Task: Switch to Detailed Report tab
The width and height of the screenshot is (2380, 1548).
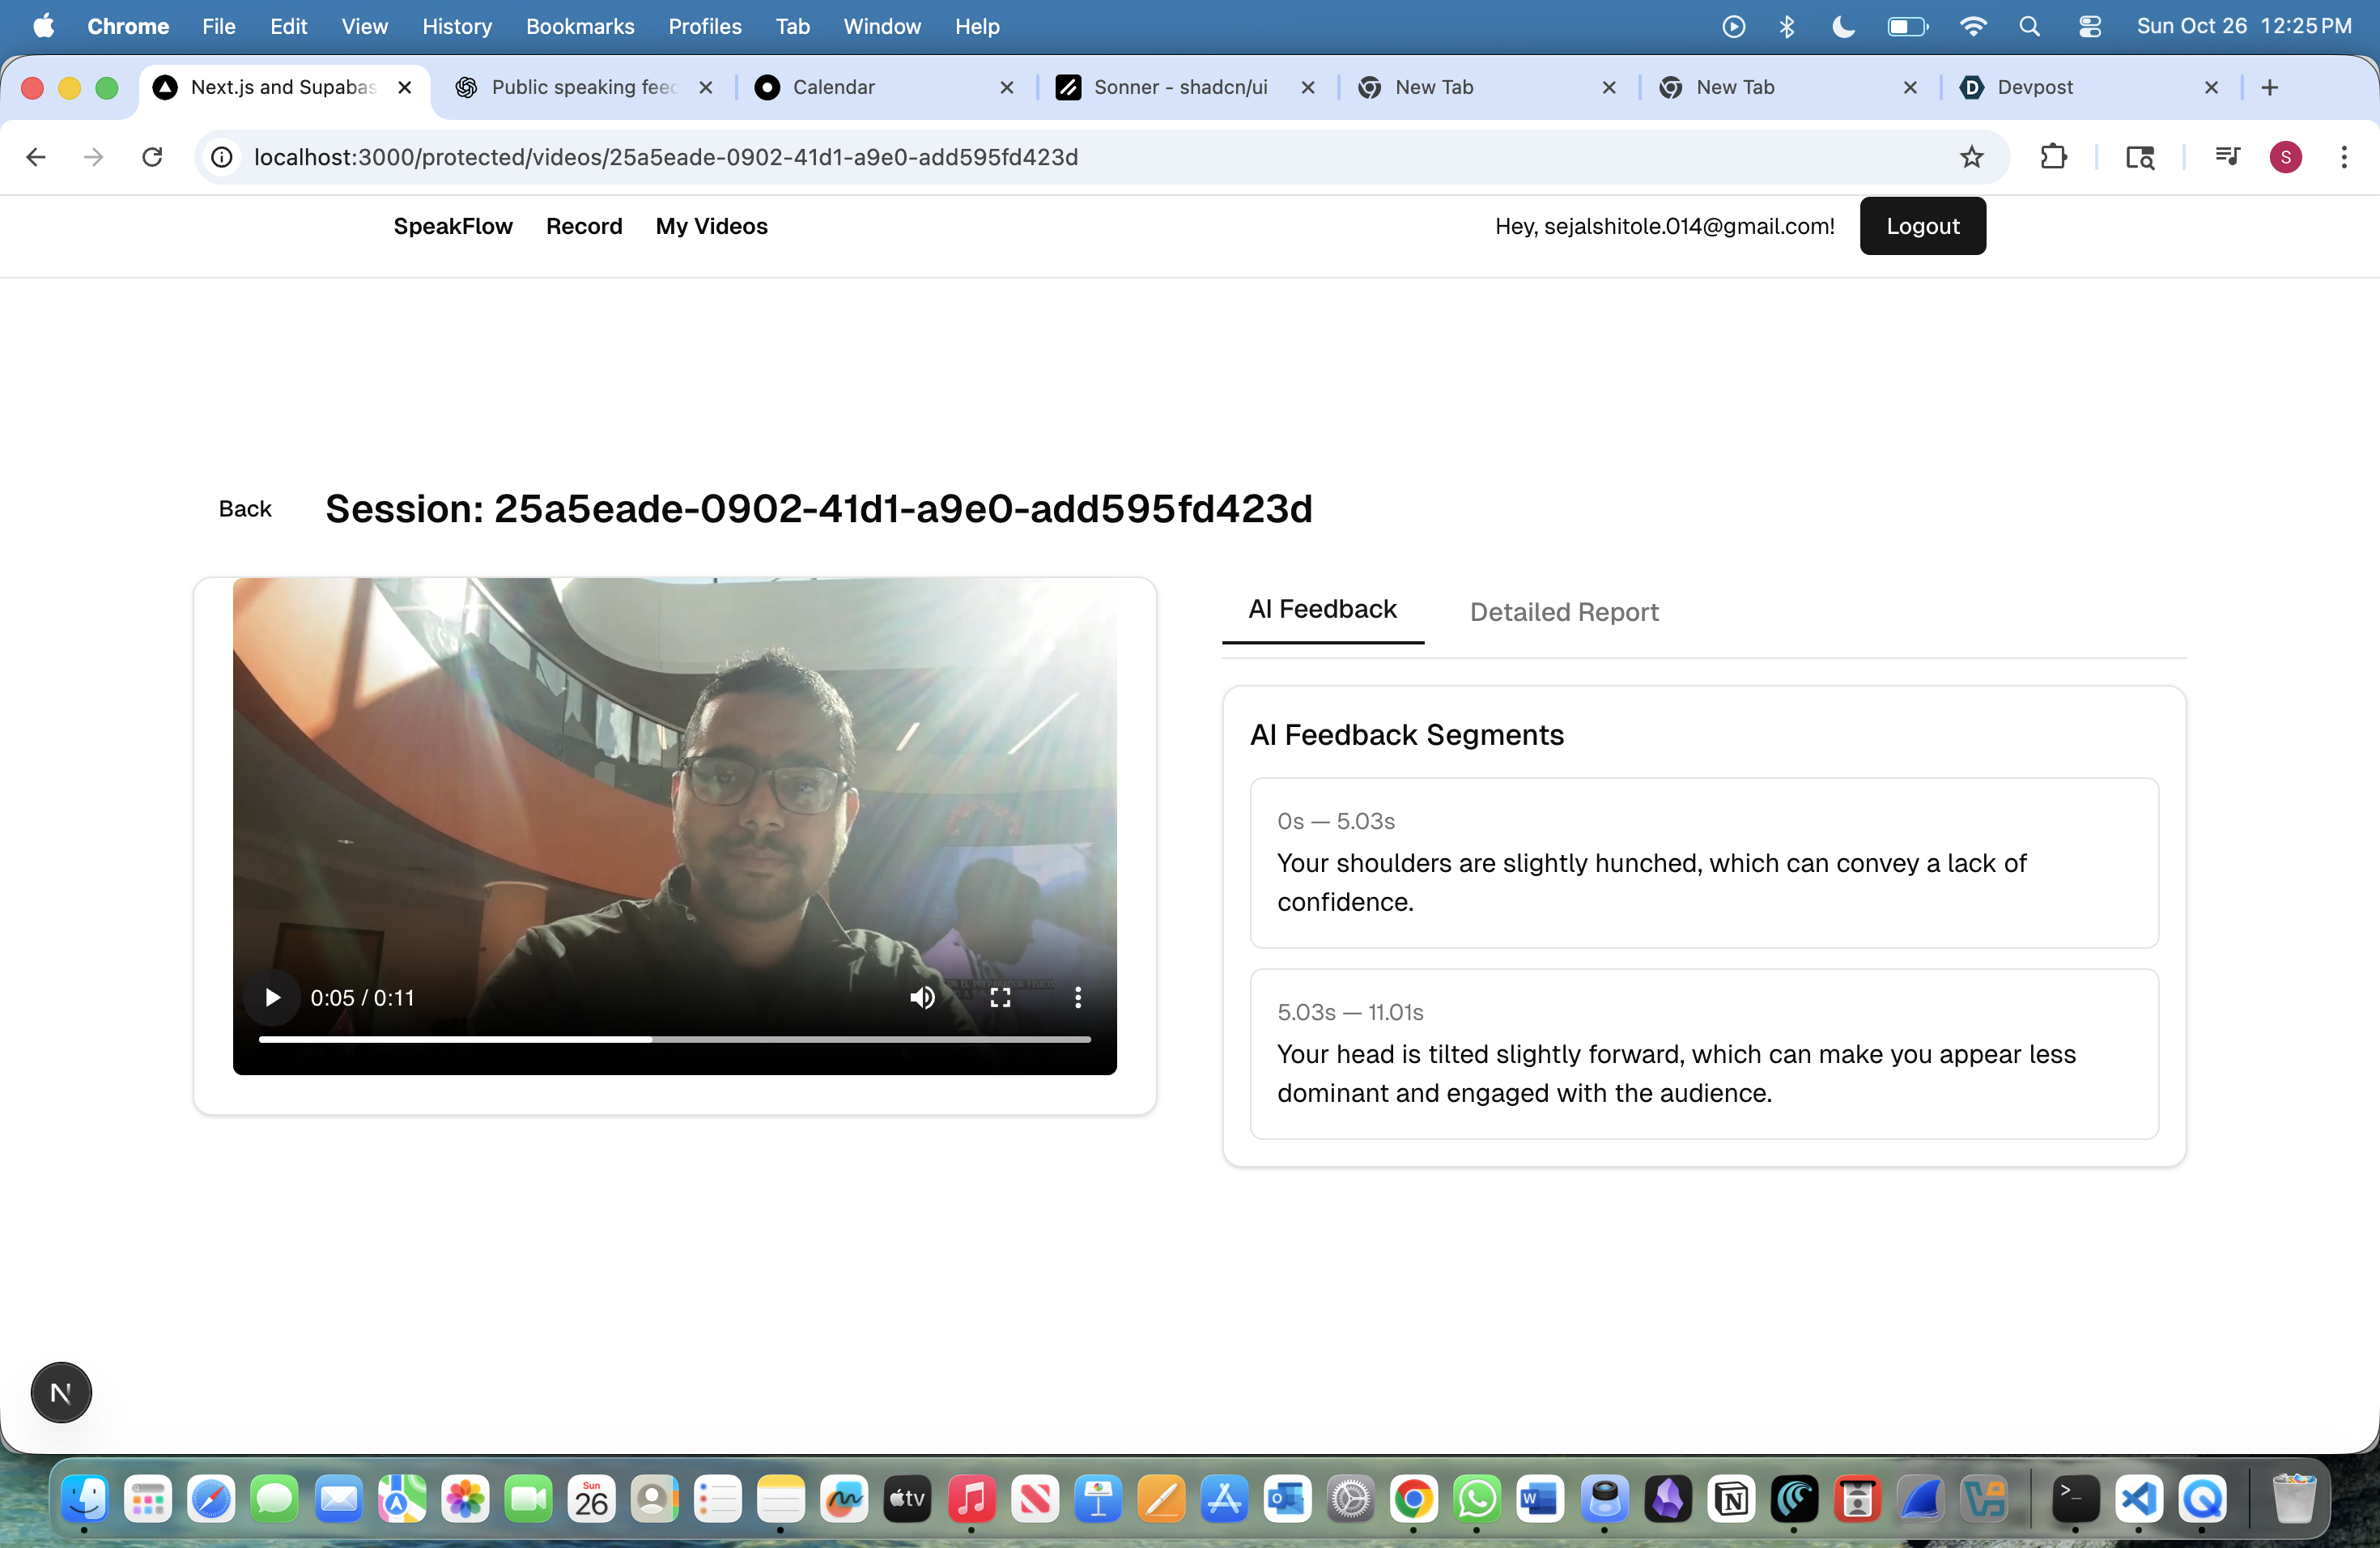Action: 1563,612
